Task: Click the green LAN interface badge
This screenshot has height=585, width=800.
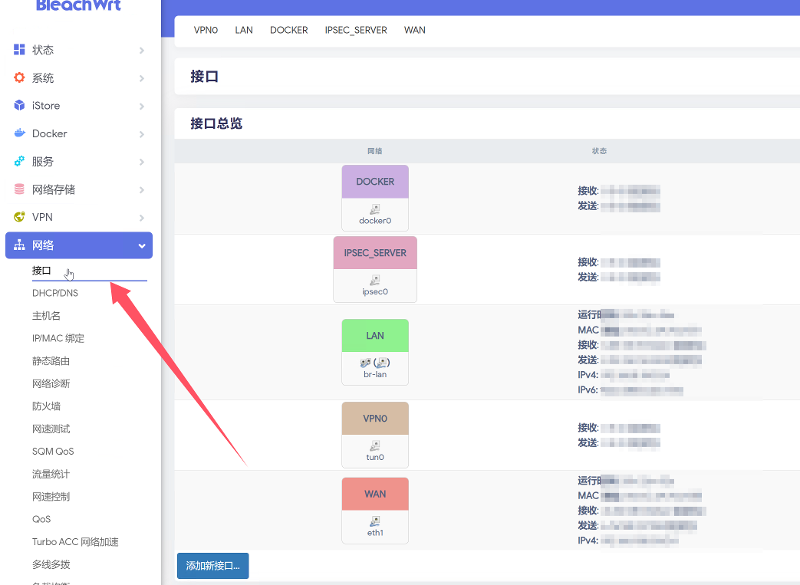Action: [x=374, y=335]
